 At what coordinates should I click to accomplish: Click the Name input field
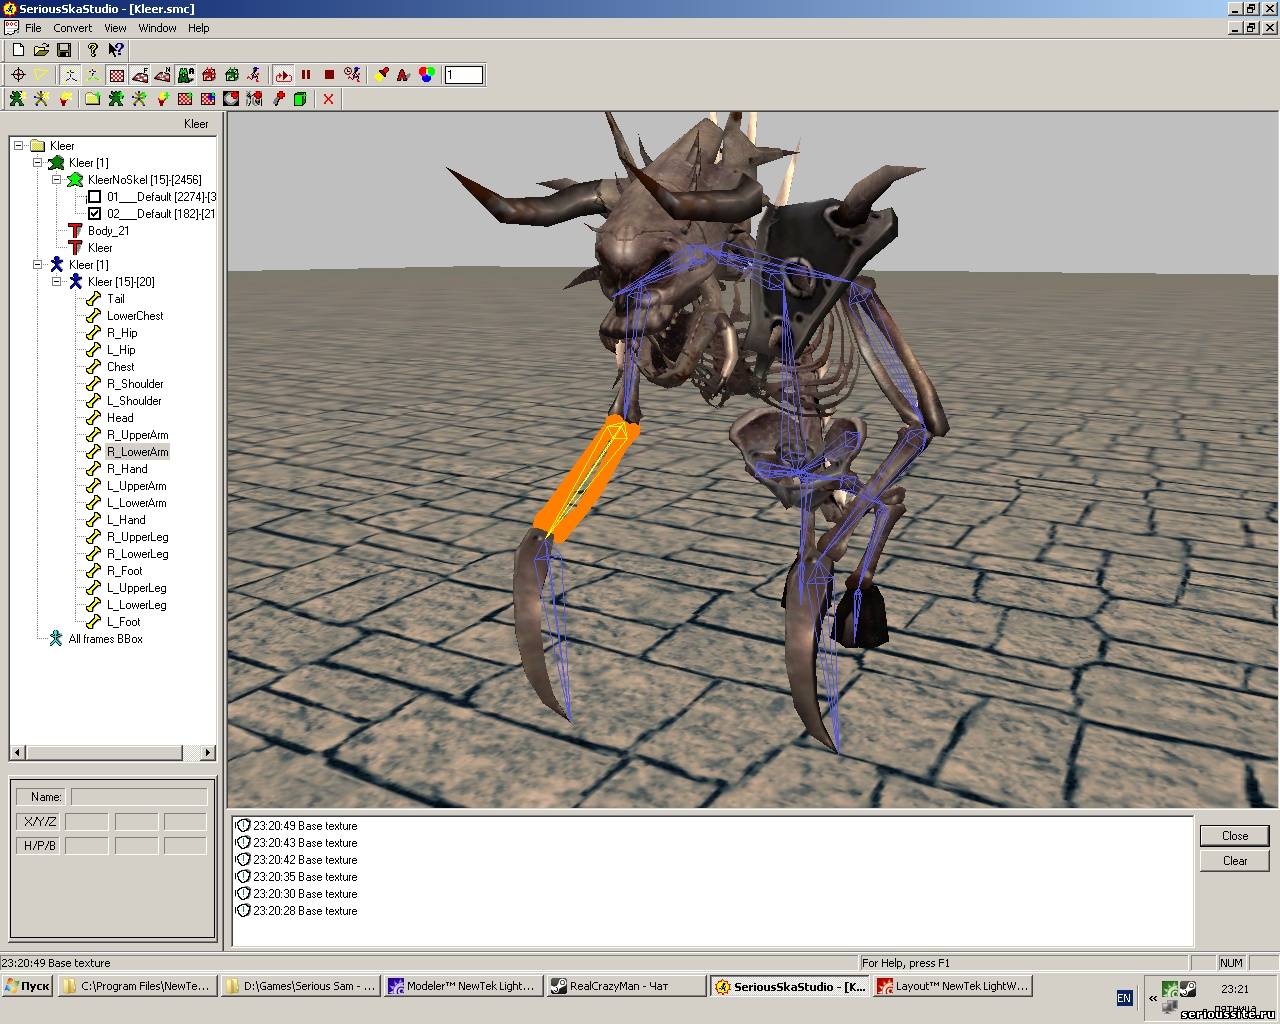click(x=139, y=797)
